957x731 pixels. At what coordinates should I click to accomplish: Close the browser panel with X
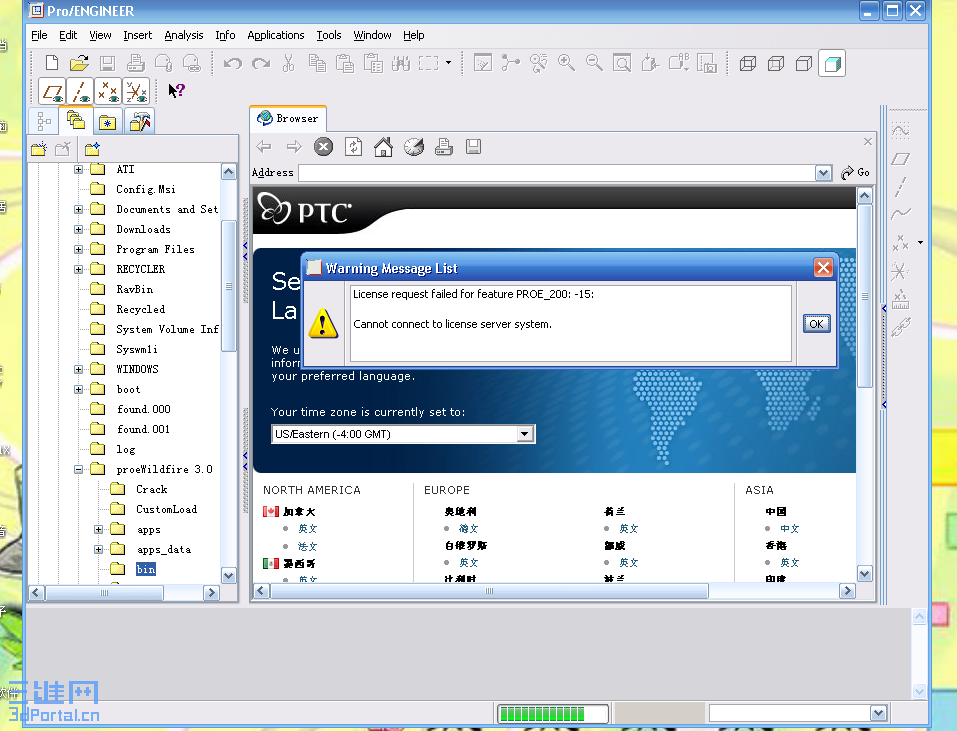point(868,142)
